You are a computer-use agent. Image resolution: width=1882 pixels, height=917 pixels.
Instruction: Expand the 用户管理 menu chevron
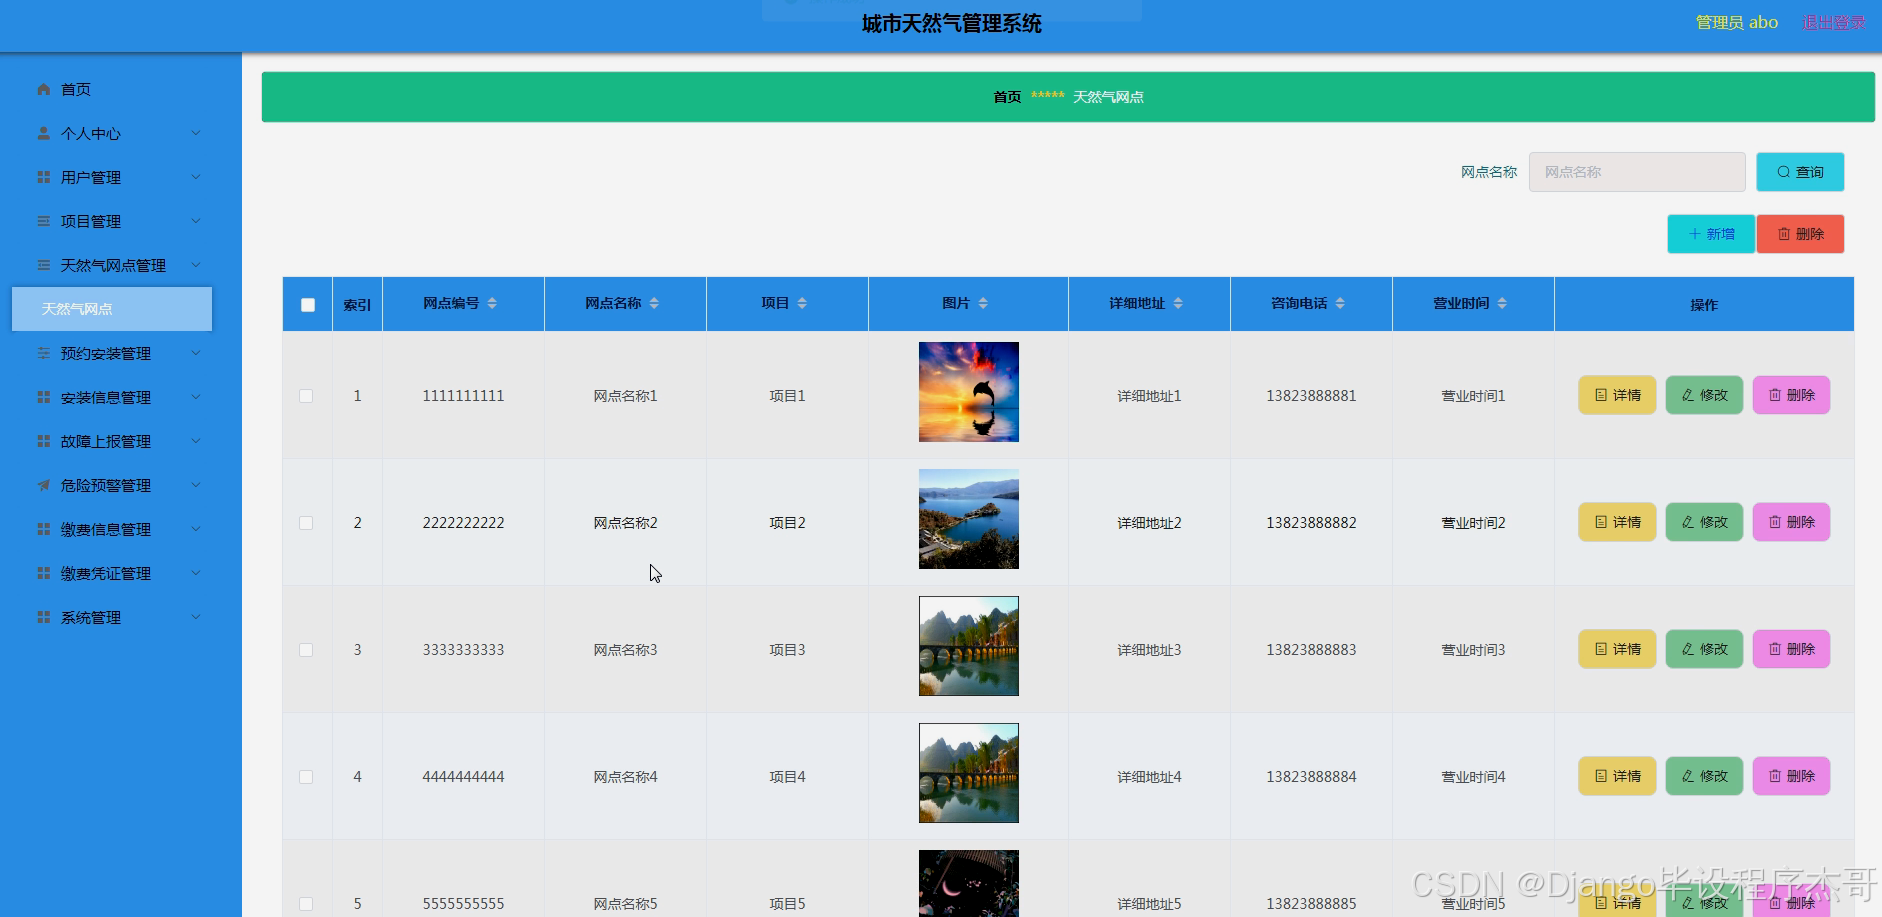click(196, 177)
